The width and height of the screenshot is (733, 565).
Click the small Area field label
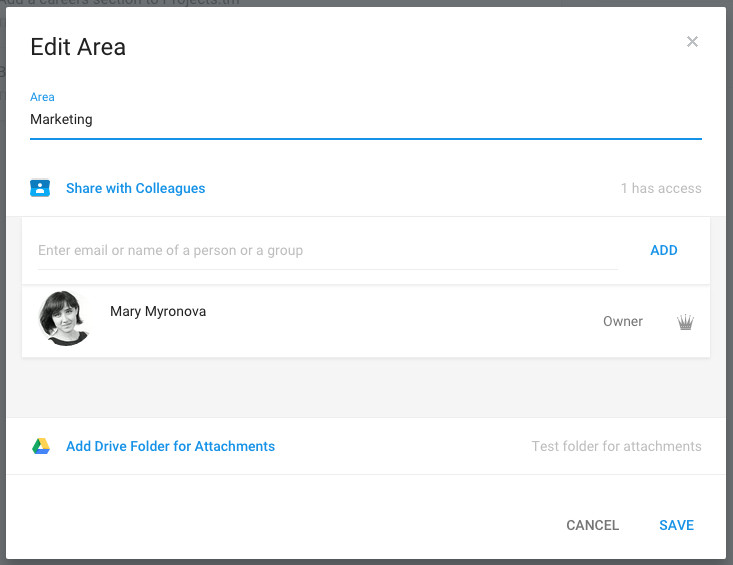coord(42,97)
